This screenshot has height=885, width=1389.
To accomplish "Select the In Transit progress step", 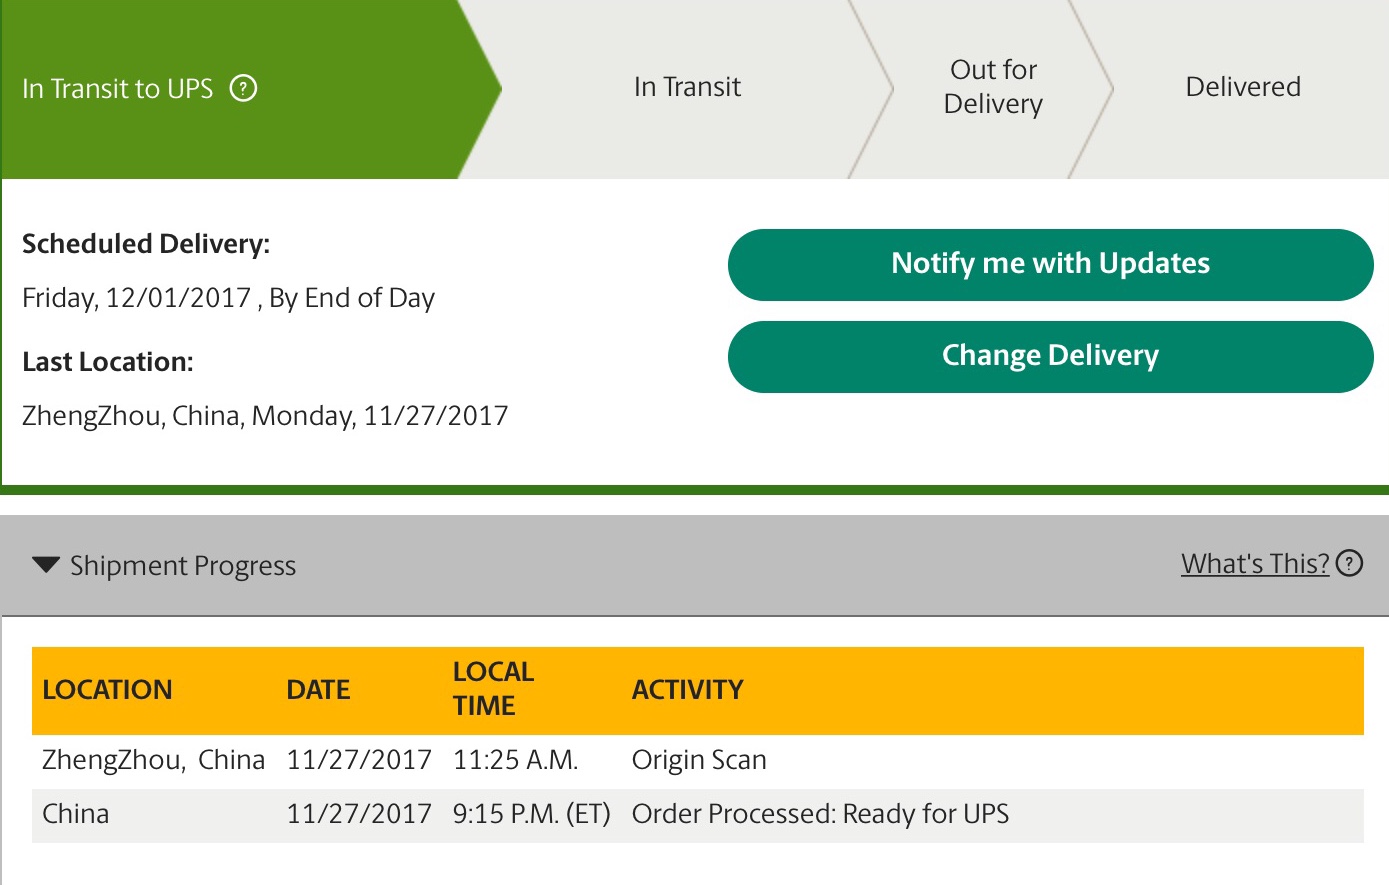I will pyautogui.click(x=687, y=88).
